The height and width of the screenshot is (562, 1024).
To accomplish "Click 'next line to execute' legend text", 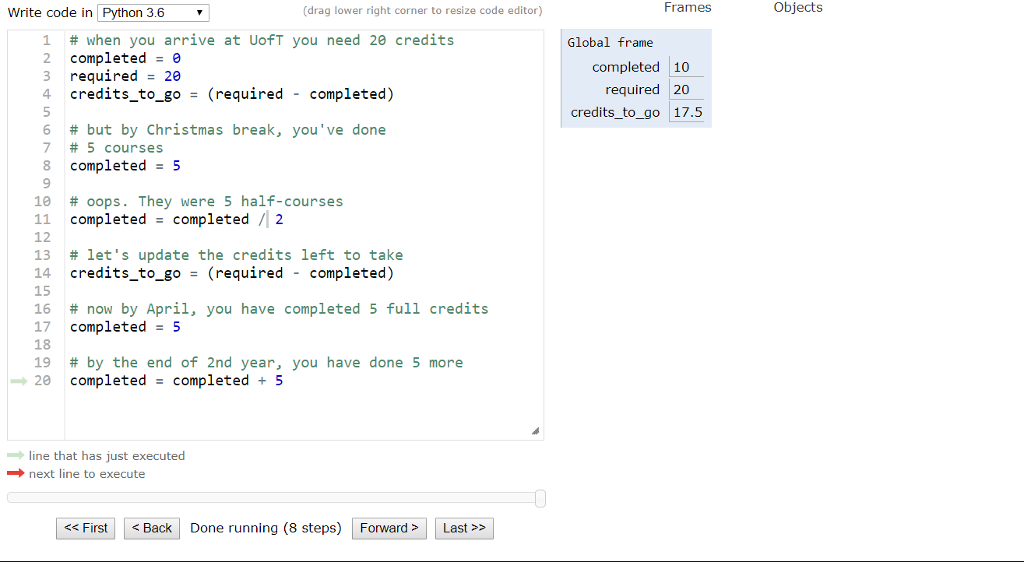I will pos(87,474).
